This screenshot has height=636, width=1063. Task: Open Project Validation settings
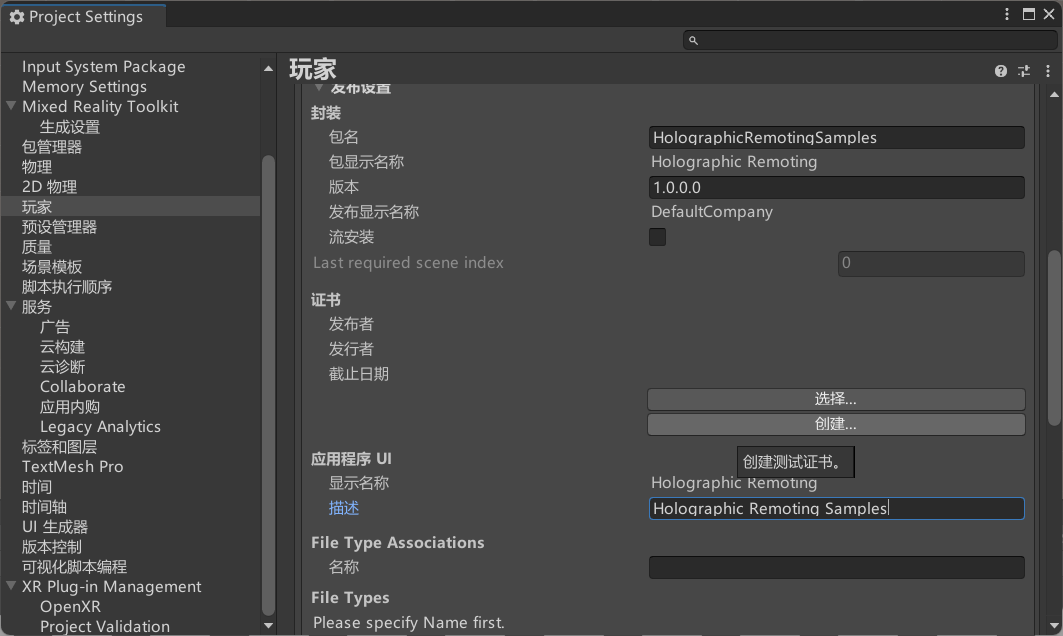click(x=105, y=627)
